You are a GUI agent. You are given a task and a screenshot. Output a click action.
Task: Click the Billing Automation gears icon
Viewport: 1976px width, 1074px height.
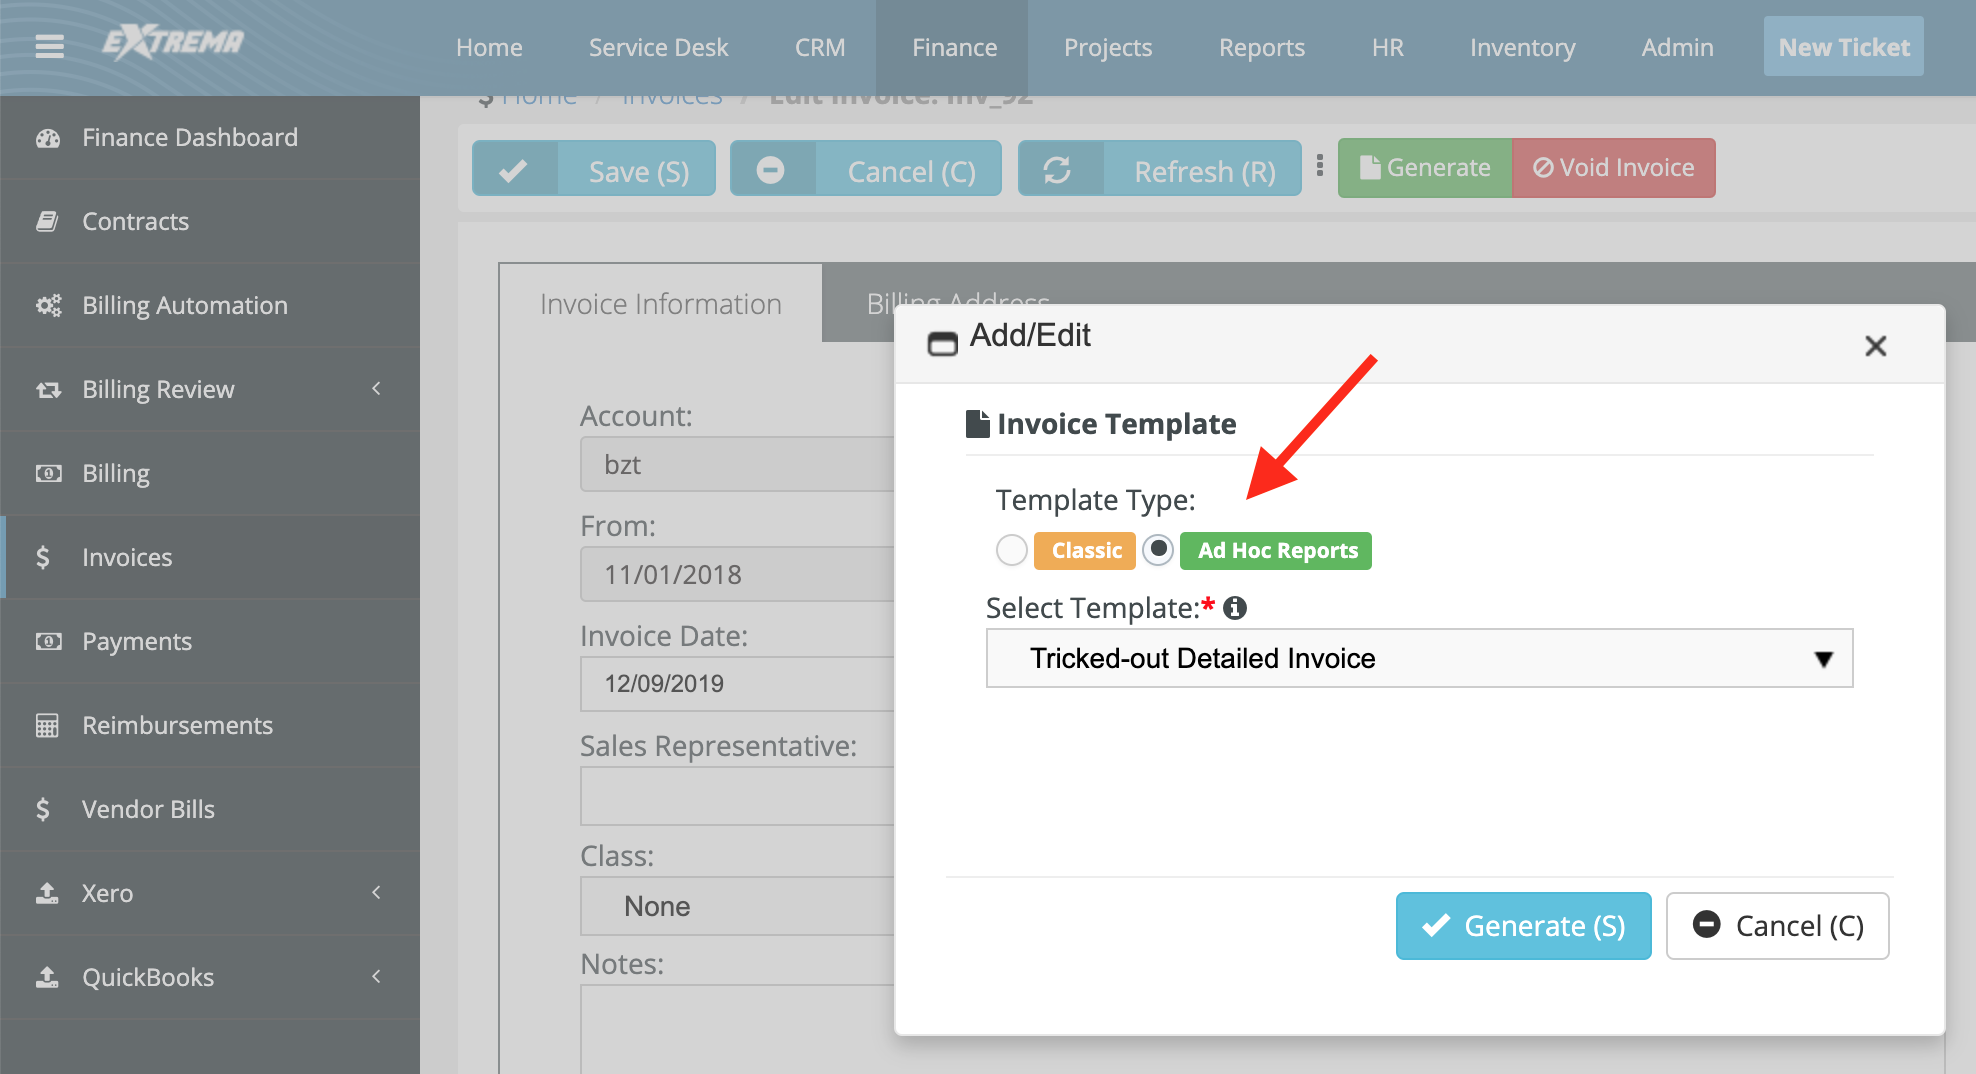click(x=48, y=306)
